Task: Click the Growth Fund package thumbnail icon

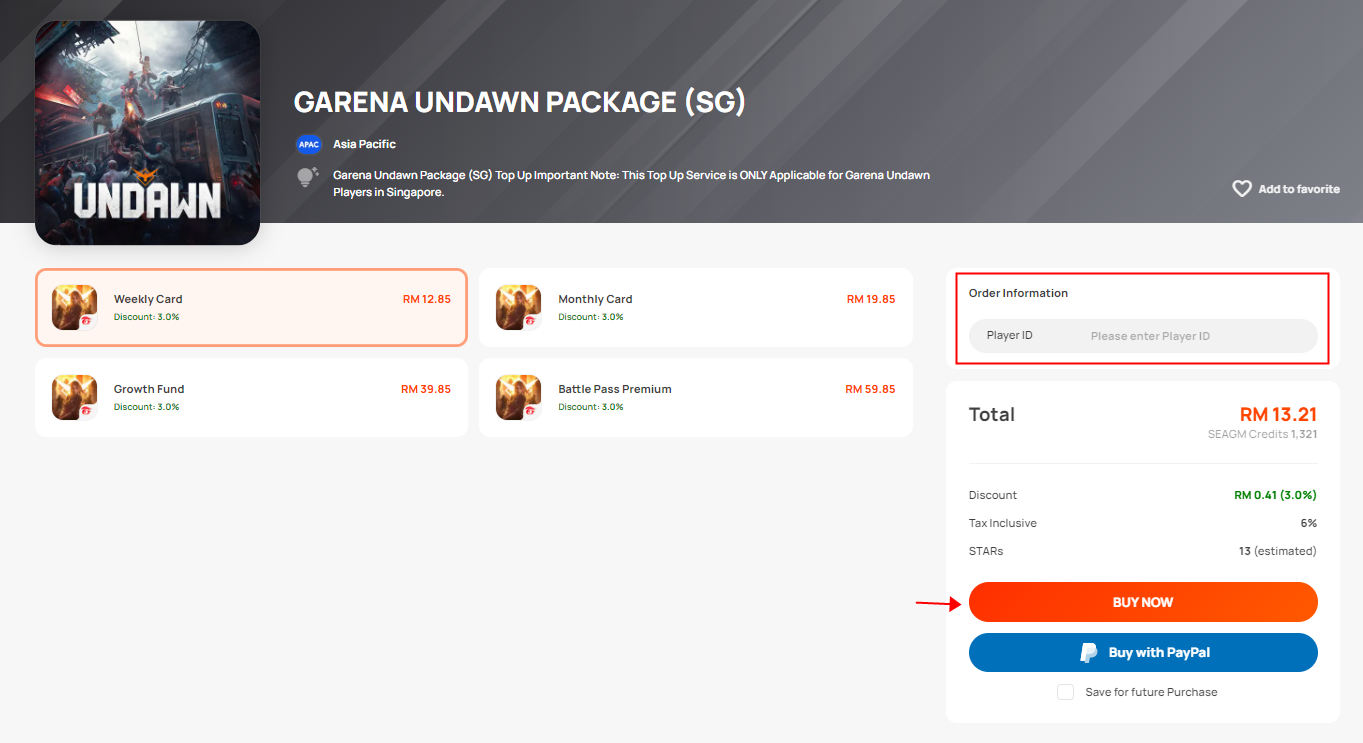Action: [74, 397]
